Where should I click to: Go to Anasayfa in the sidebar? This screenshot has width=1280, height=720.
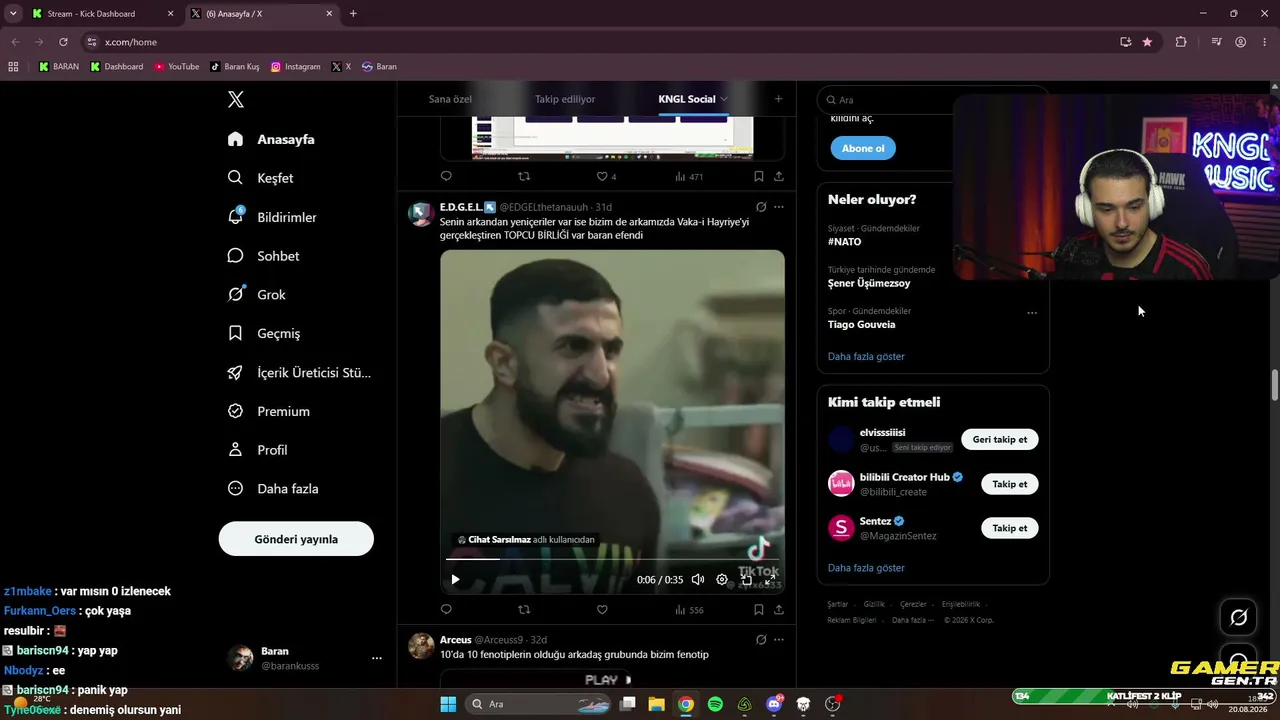pyautogui.click(x=271, y=139)
